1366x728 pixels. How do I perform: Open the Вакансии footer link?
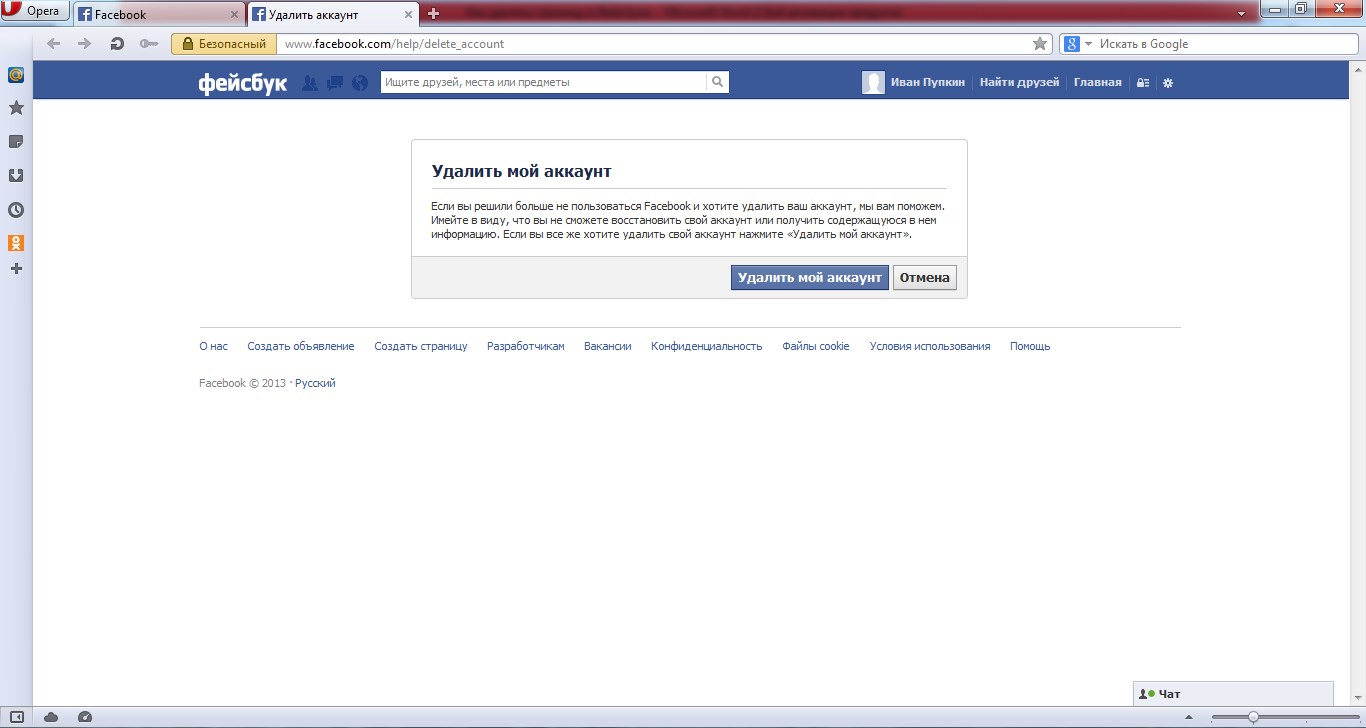click(x=608, y=346)
